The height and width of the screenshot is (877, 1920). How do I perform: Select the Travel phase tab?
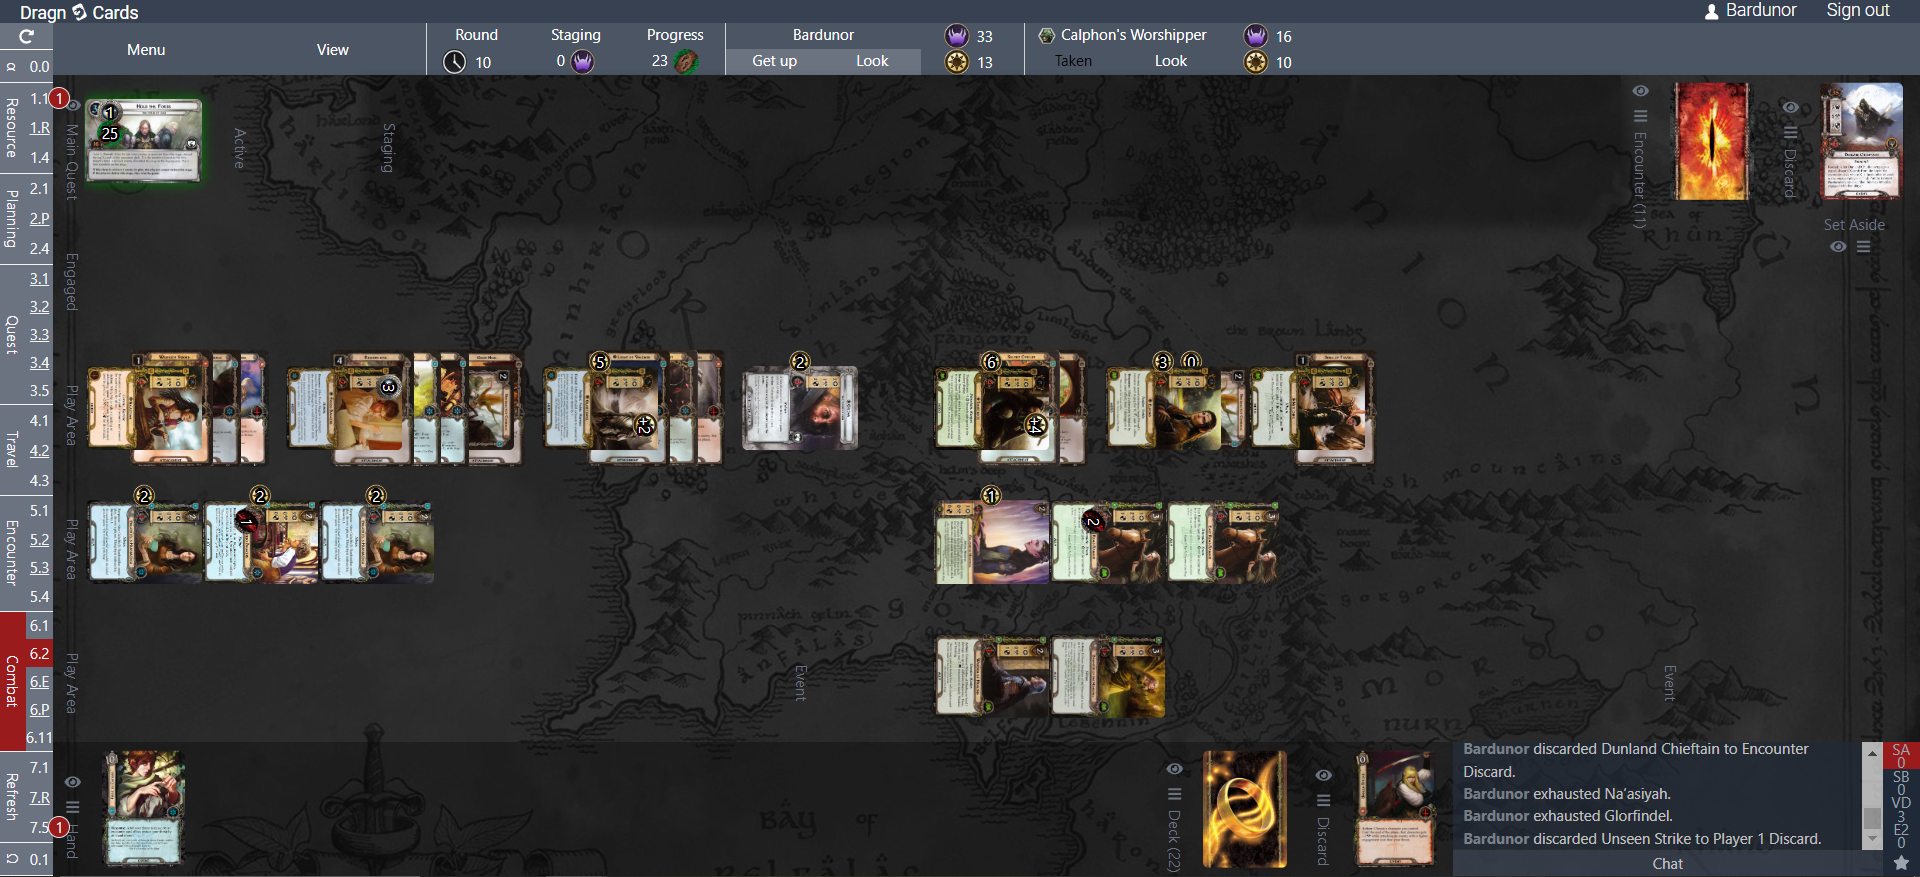[12, 450]
